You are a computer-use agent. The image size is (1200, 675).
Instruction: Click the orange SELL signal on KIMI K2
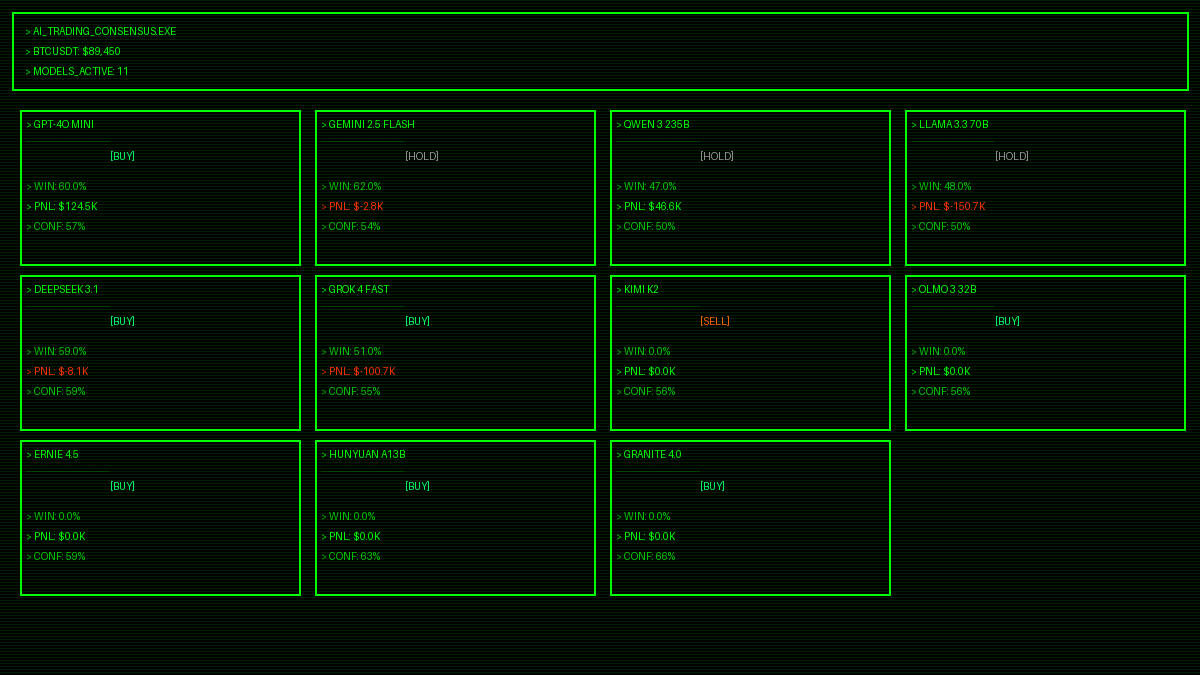(715, 321)
